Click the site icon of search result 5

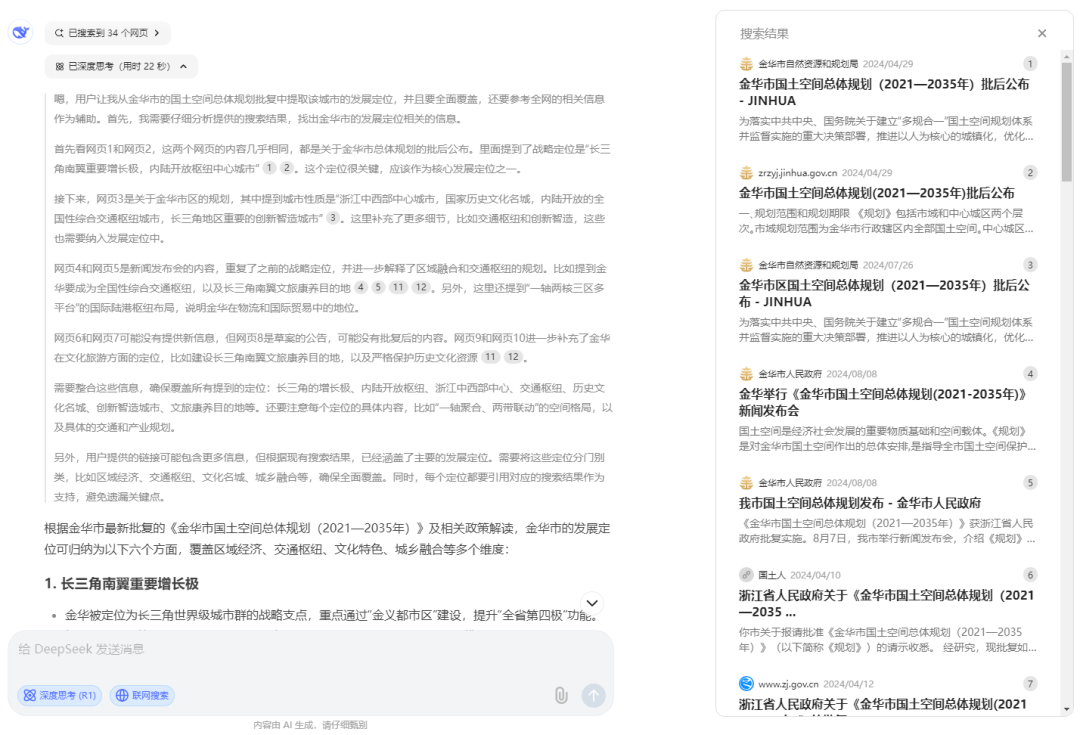(746, 483)
